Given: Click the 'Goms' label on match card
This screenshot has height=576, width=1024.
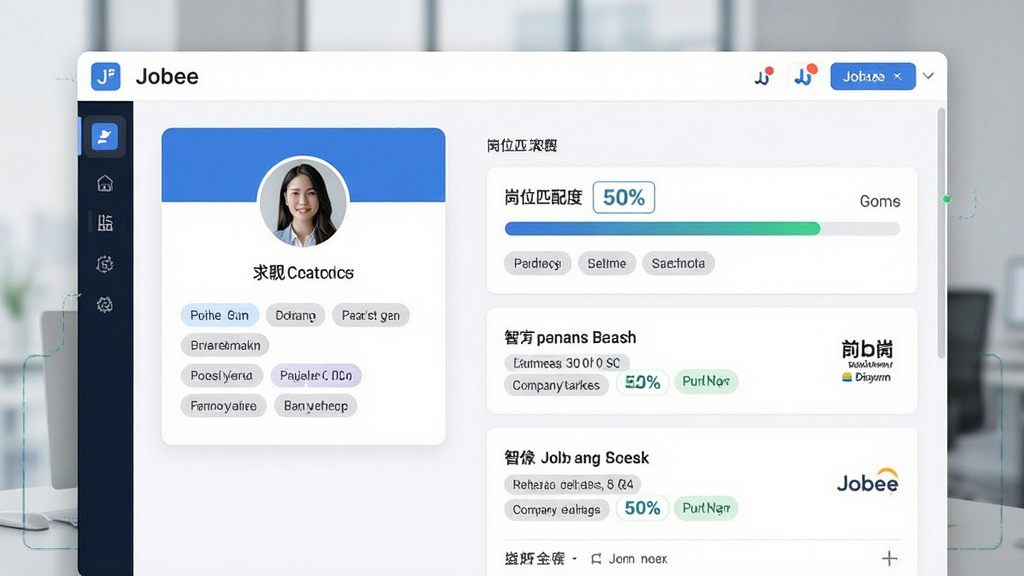Looking at the screenshot, I should pos(880,201).
